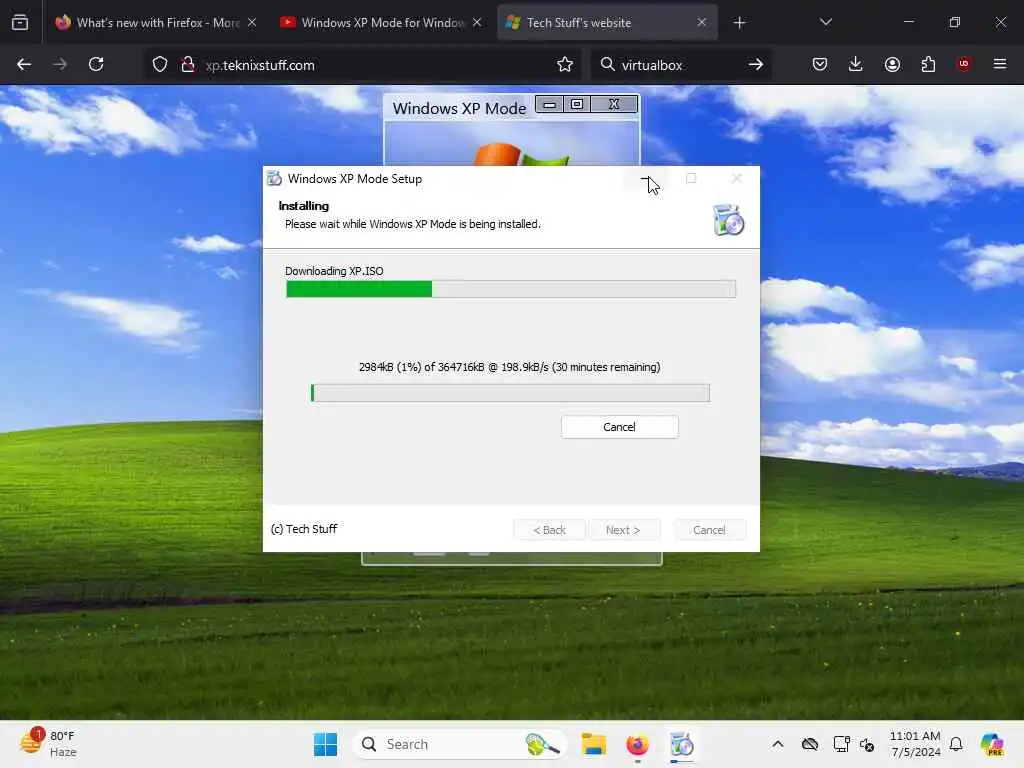Image resolution: width=1024 pixels, height=768 pixels.
Task: Open File Explorer from taskbar
Action: point(594,744)
